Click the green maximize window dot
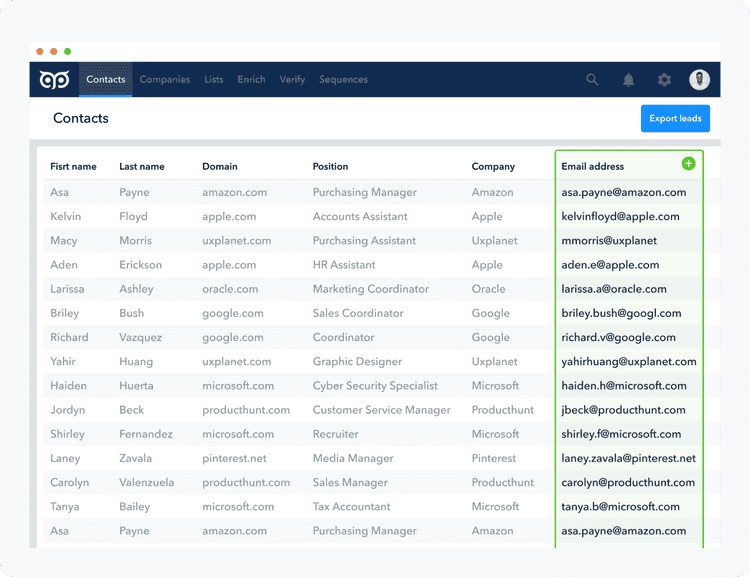The image size is (750, 577). [x=67, y=51]
